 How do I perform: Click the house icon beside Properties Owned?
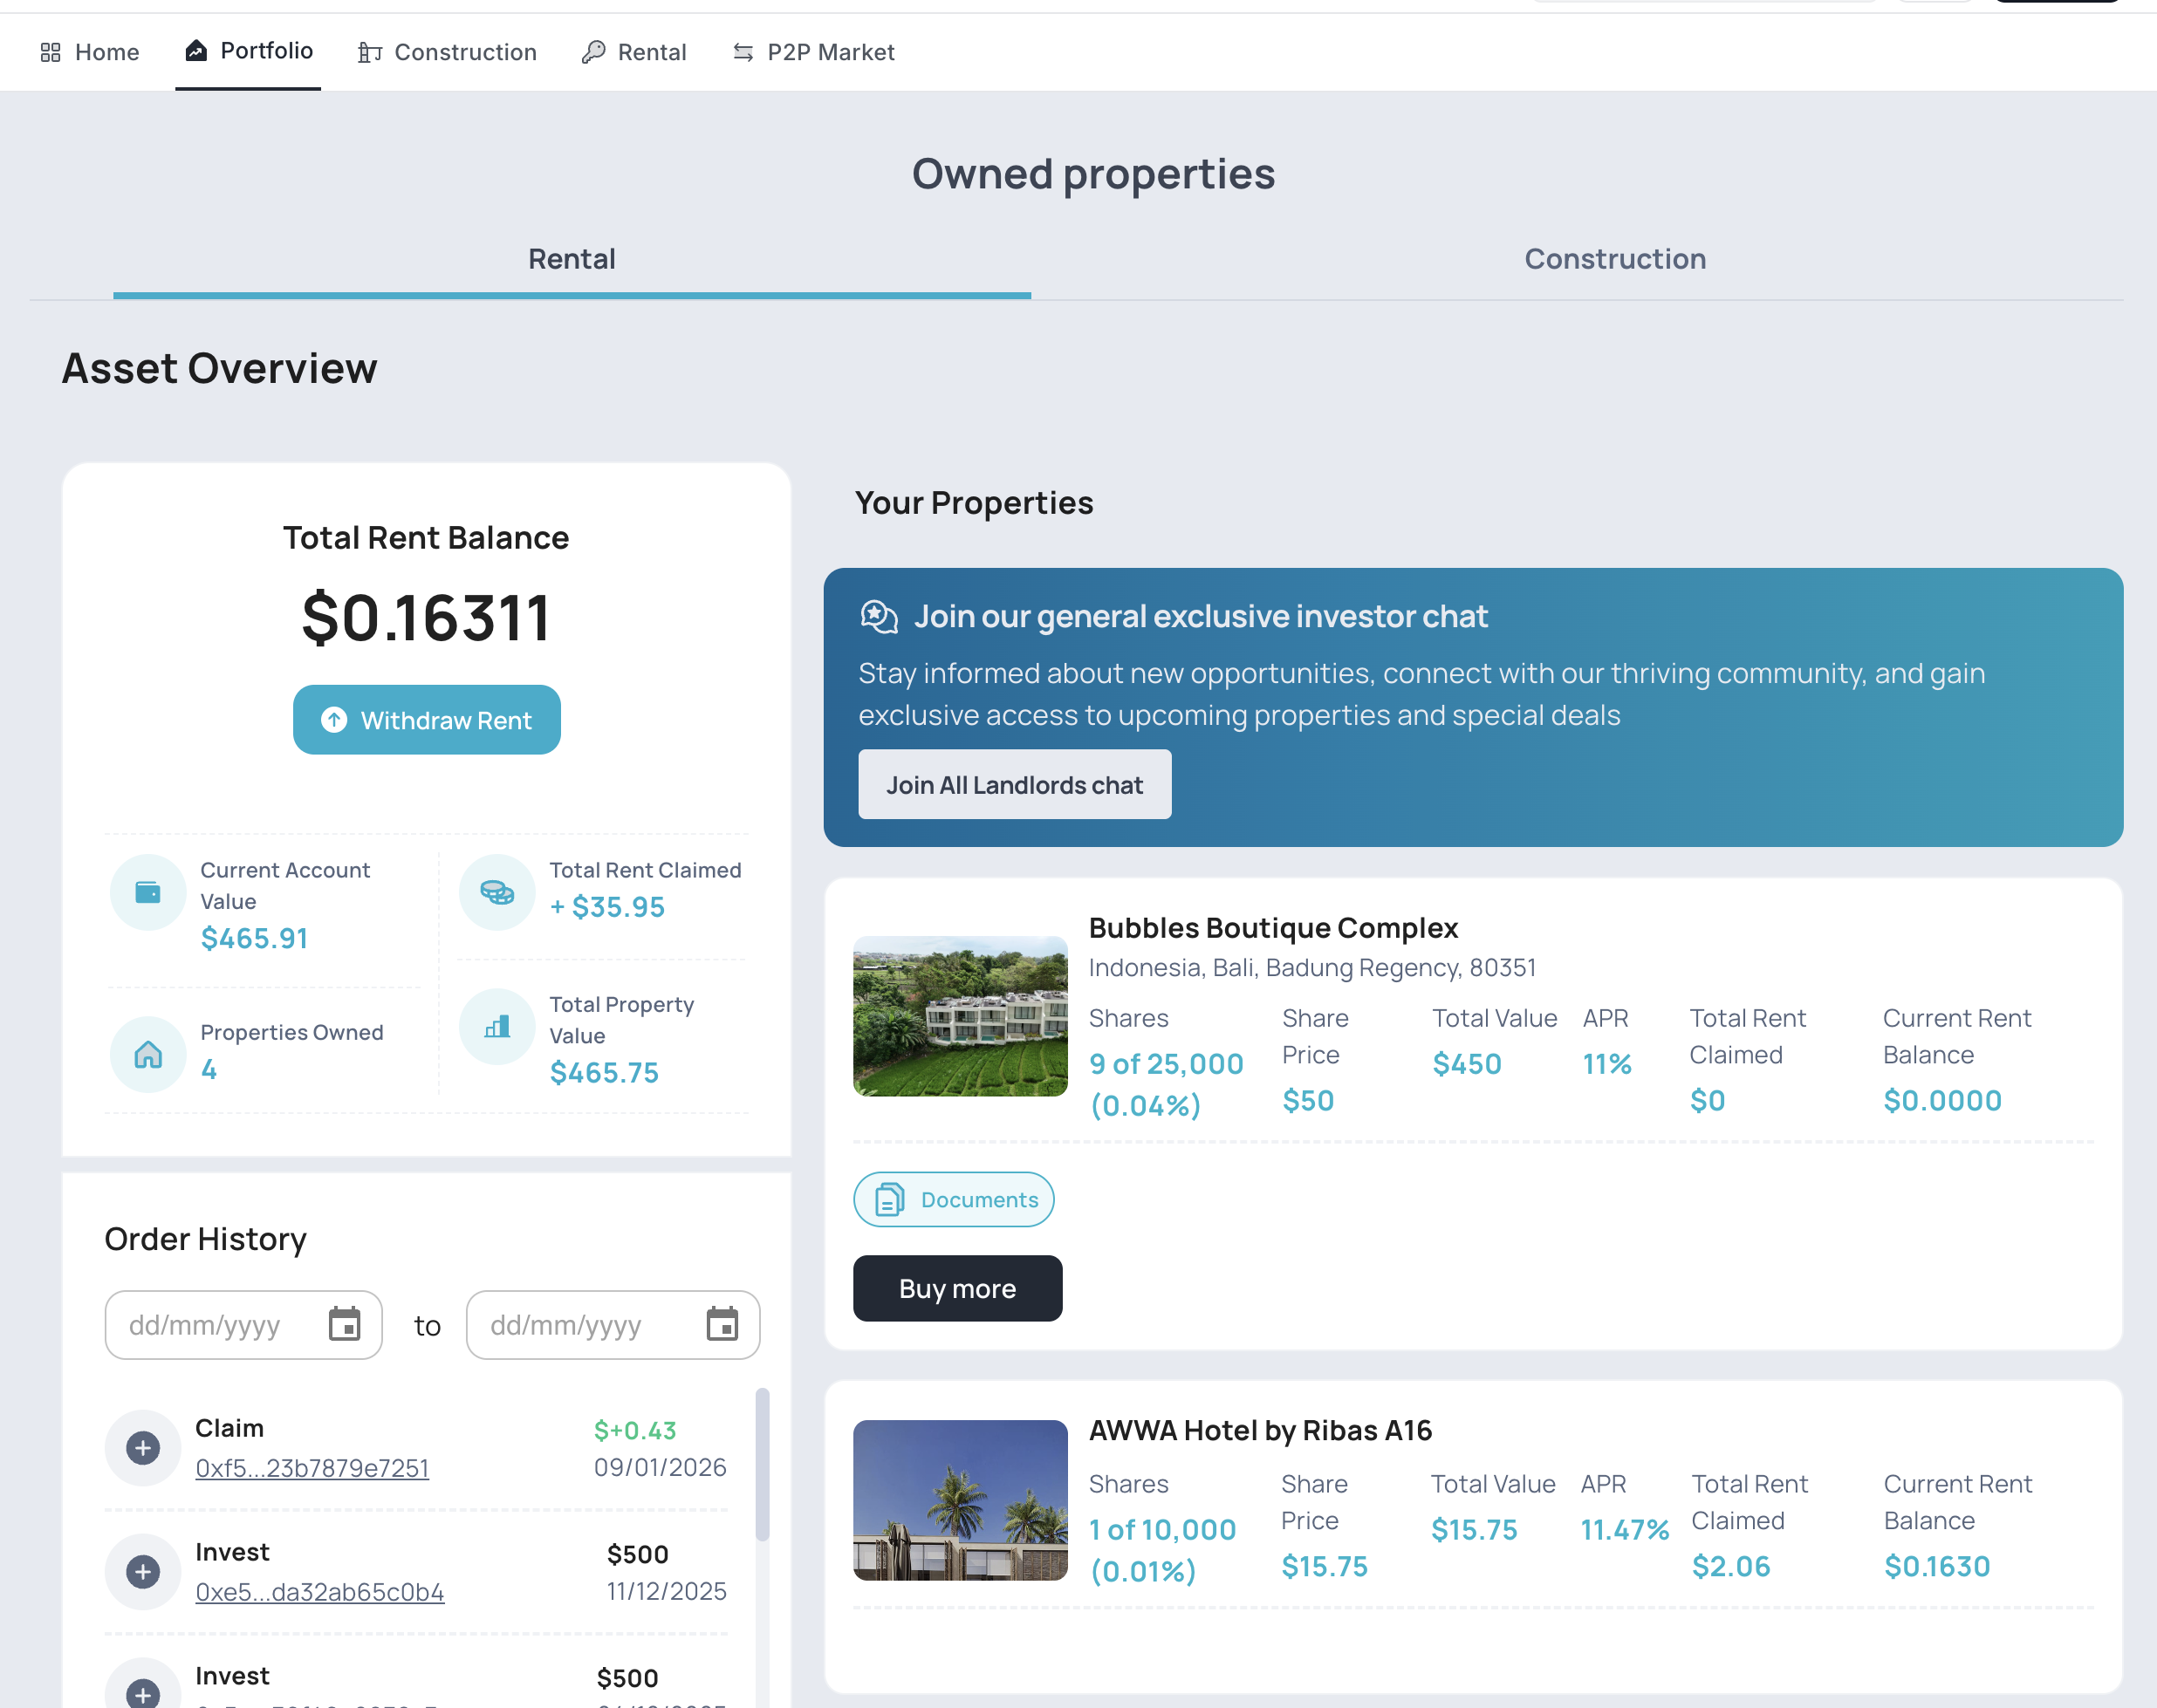click(x=147, y=1054)
